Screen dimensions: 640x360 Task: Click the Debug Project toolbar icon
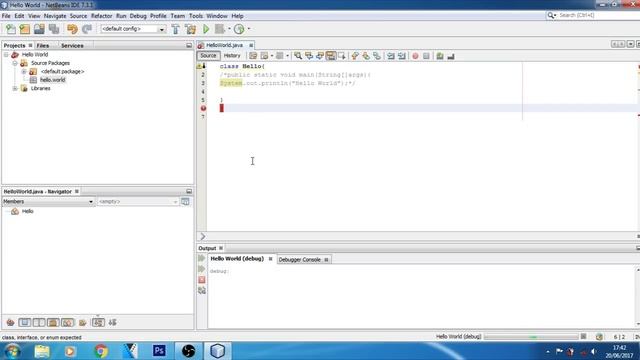click(x=220, y=29)
